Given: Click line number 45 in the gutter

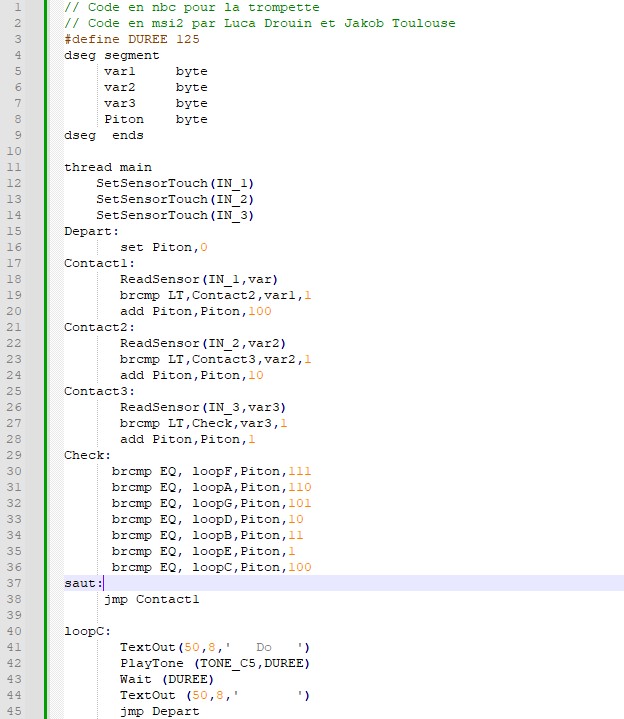Looking at the screenshot, I should pyautogui.click(x=14, y=712).
